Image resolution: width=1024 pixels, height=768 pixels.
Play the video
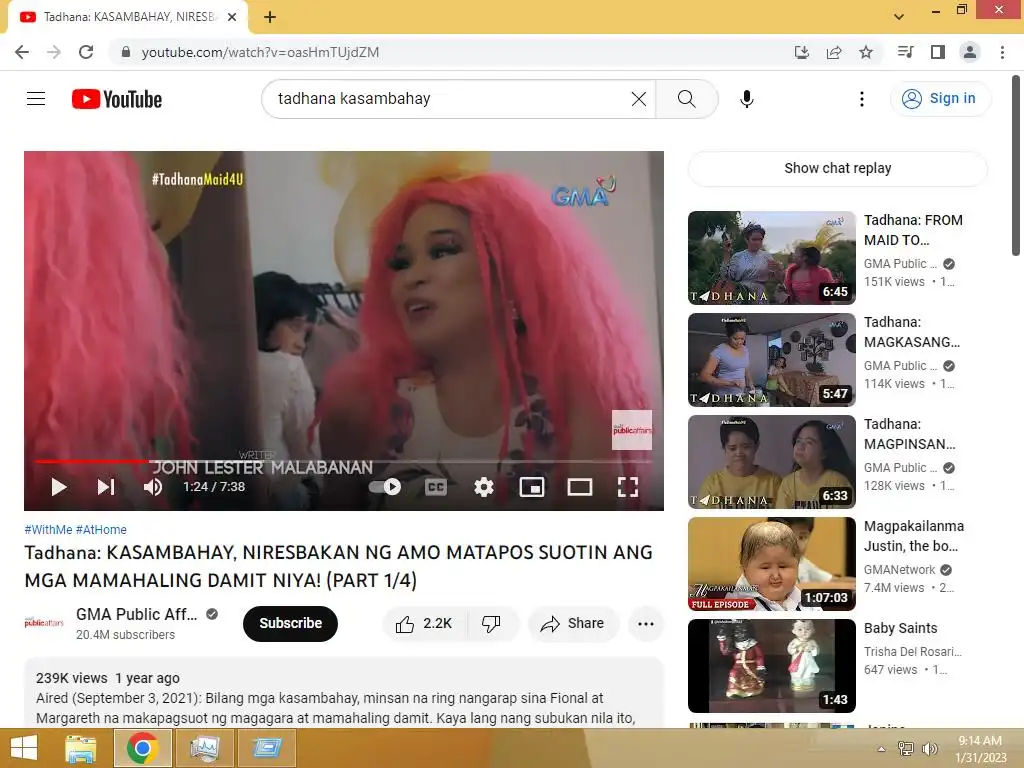(59, 487)
